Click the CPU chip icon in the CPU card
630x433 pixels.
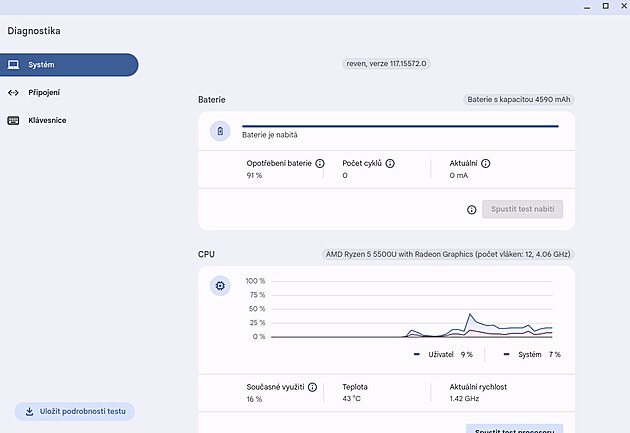(221, 286)
